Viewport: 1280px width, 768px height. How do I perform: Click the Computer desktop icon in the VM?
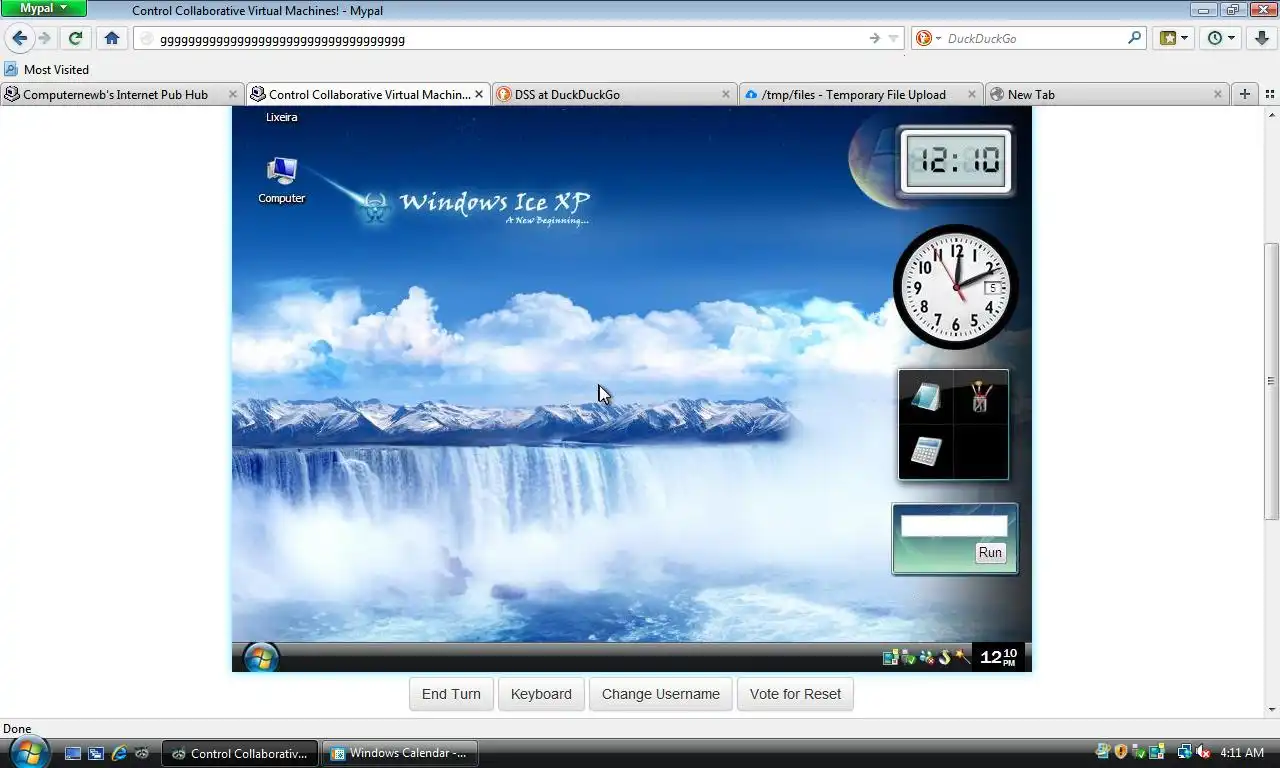[x=282, y=180]
